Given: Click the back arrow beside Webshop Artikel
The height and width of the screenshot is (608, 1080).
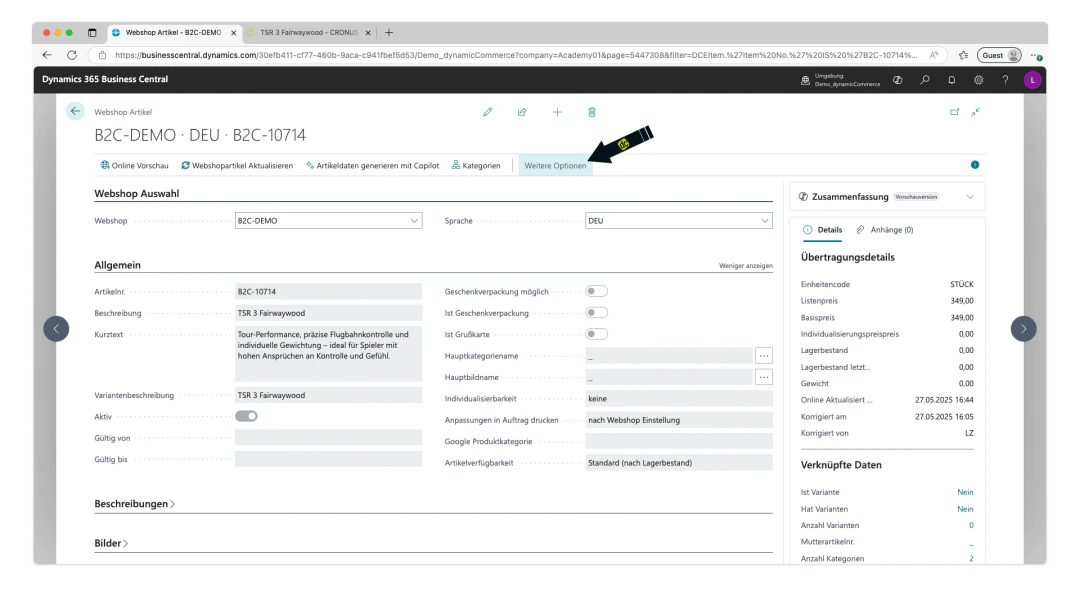Looking at the screenshot, I should click(x=75, y=111).
